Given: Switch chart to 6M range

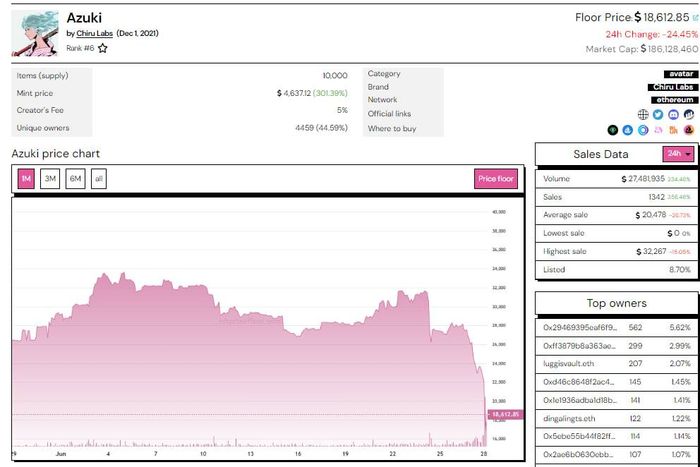Looking at the screenshot, I should (75, 179).
